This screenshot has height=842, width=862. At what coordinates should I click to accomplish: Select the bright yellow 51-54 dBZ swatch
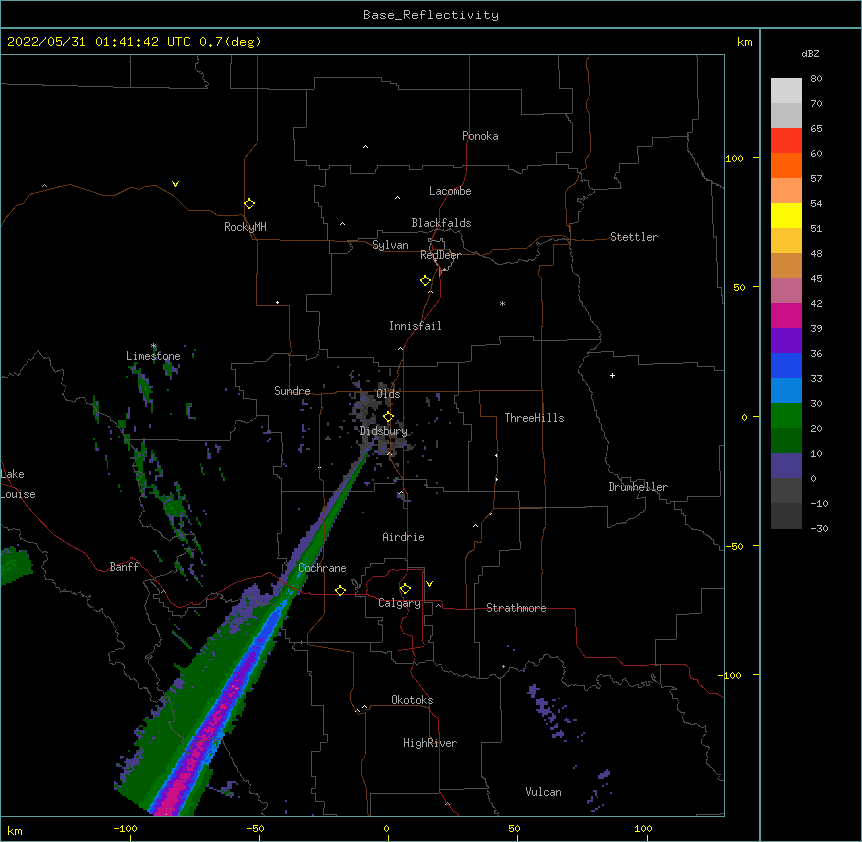pyautogui.click(x=786, y=215)
